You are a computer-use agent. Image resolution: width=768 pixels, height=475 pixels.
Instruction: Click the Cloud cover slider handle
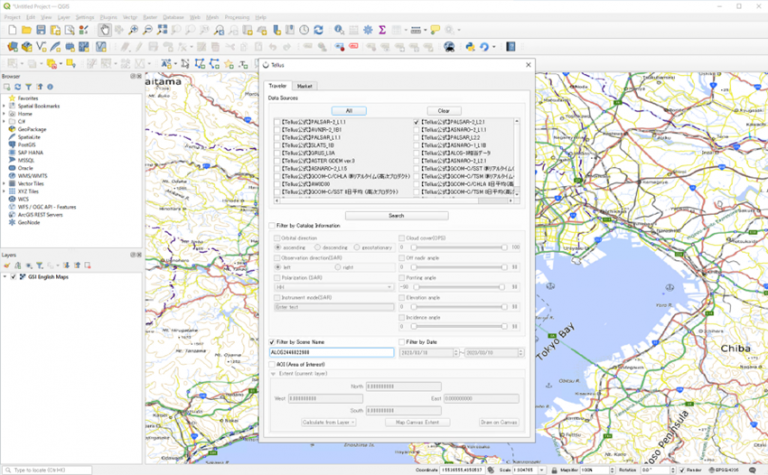pos(413,247)
